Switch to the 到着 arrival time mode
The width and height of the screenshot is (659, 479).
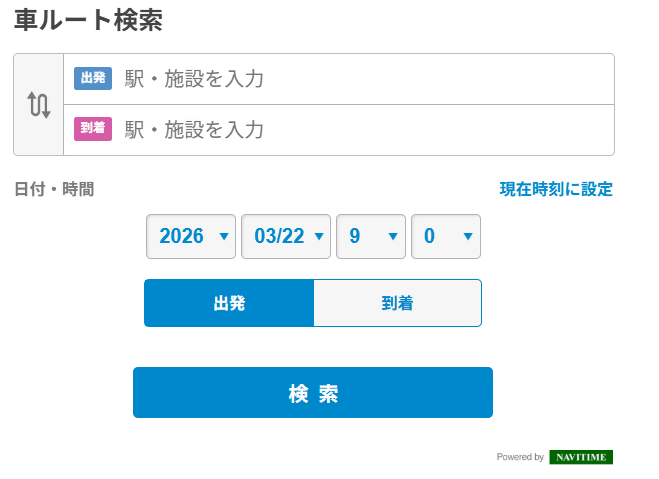point(397,303)
